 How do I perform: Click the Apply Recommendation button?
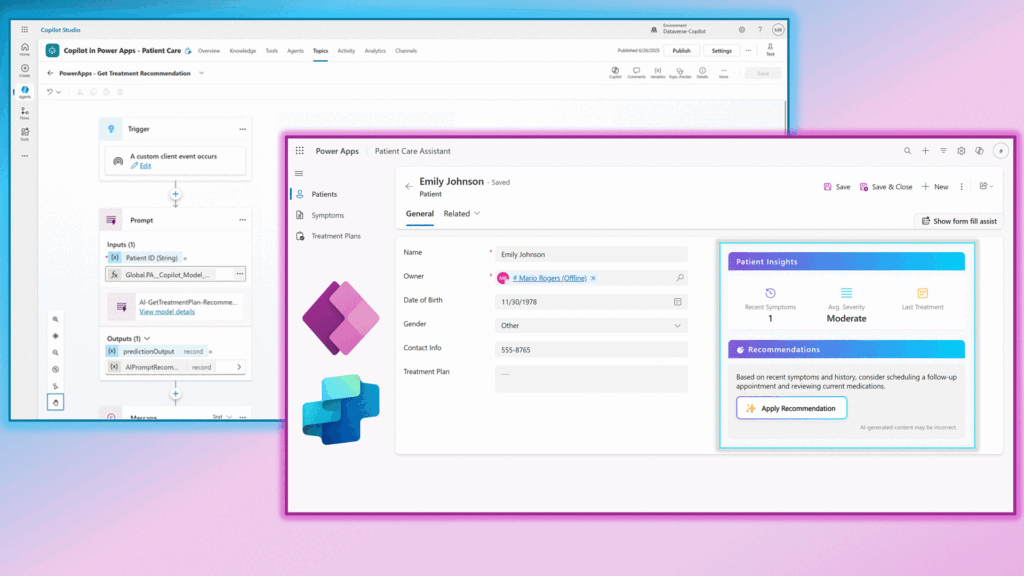(x=791, y=408)
